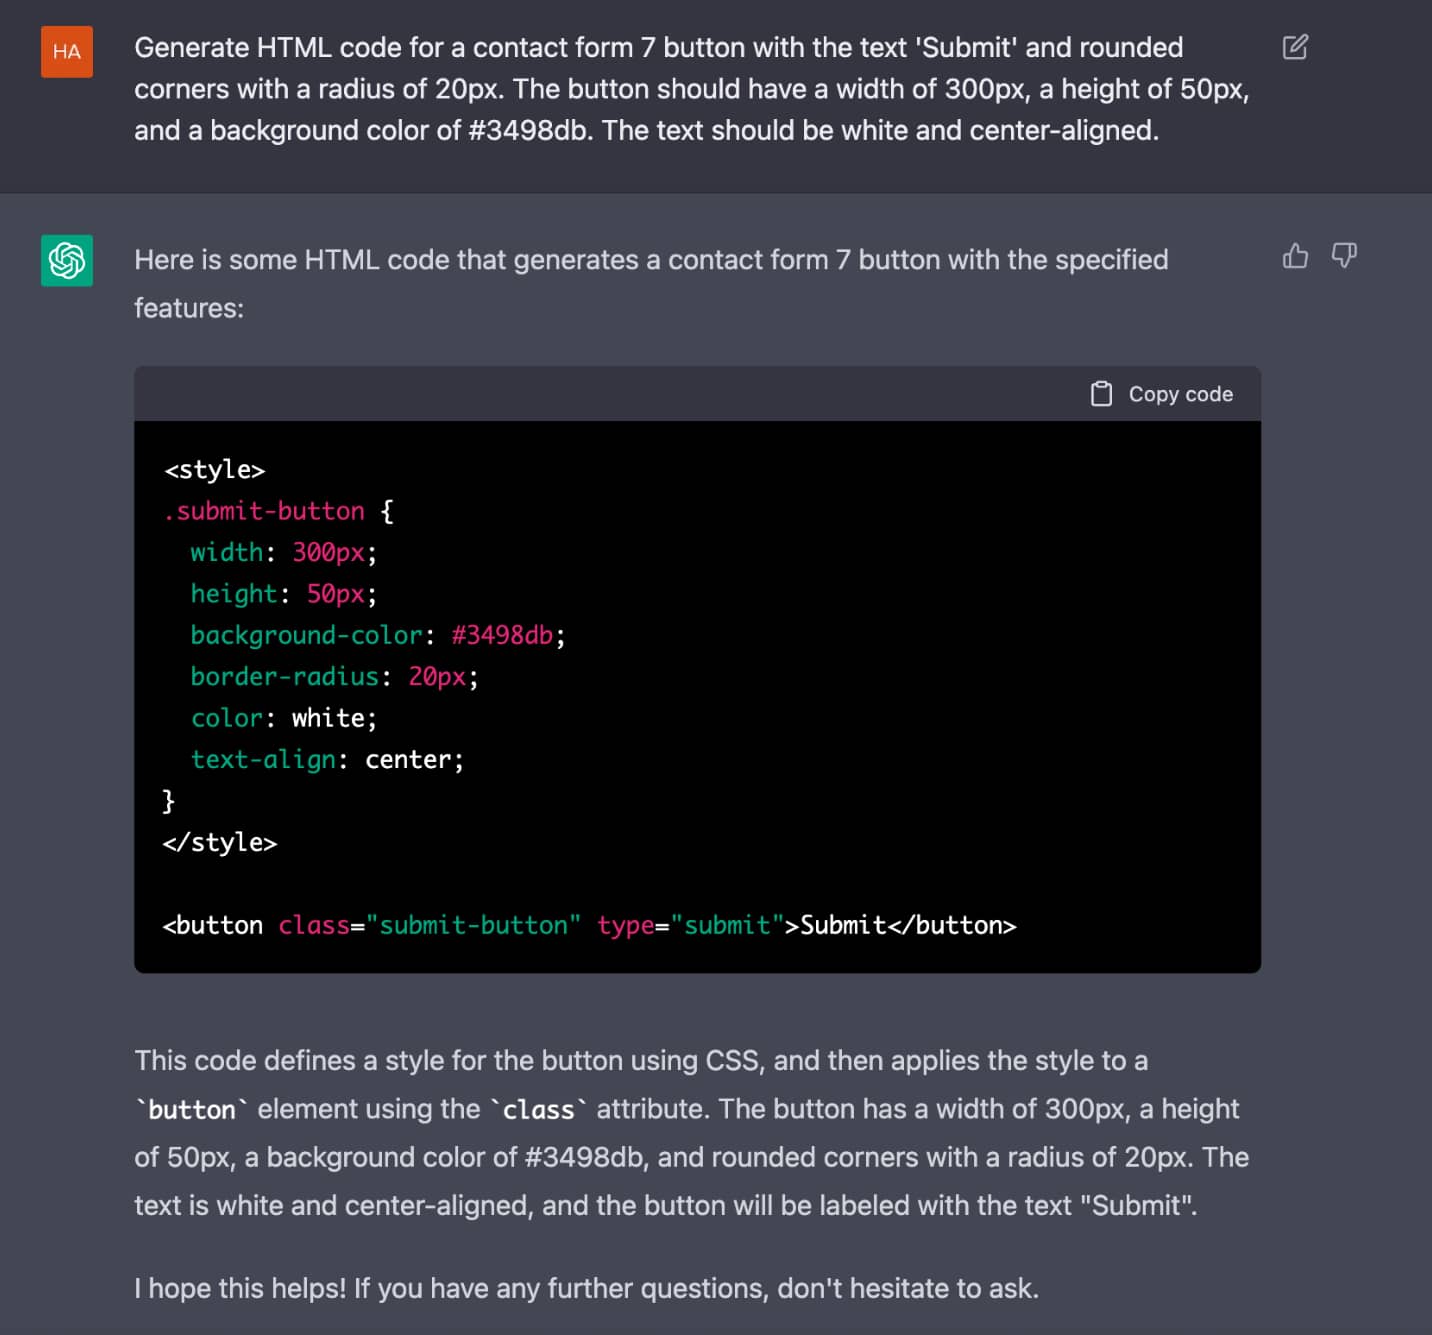Click the edit message pencil icon
1432x1335 pixels.
click(1295, 47)
